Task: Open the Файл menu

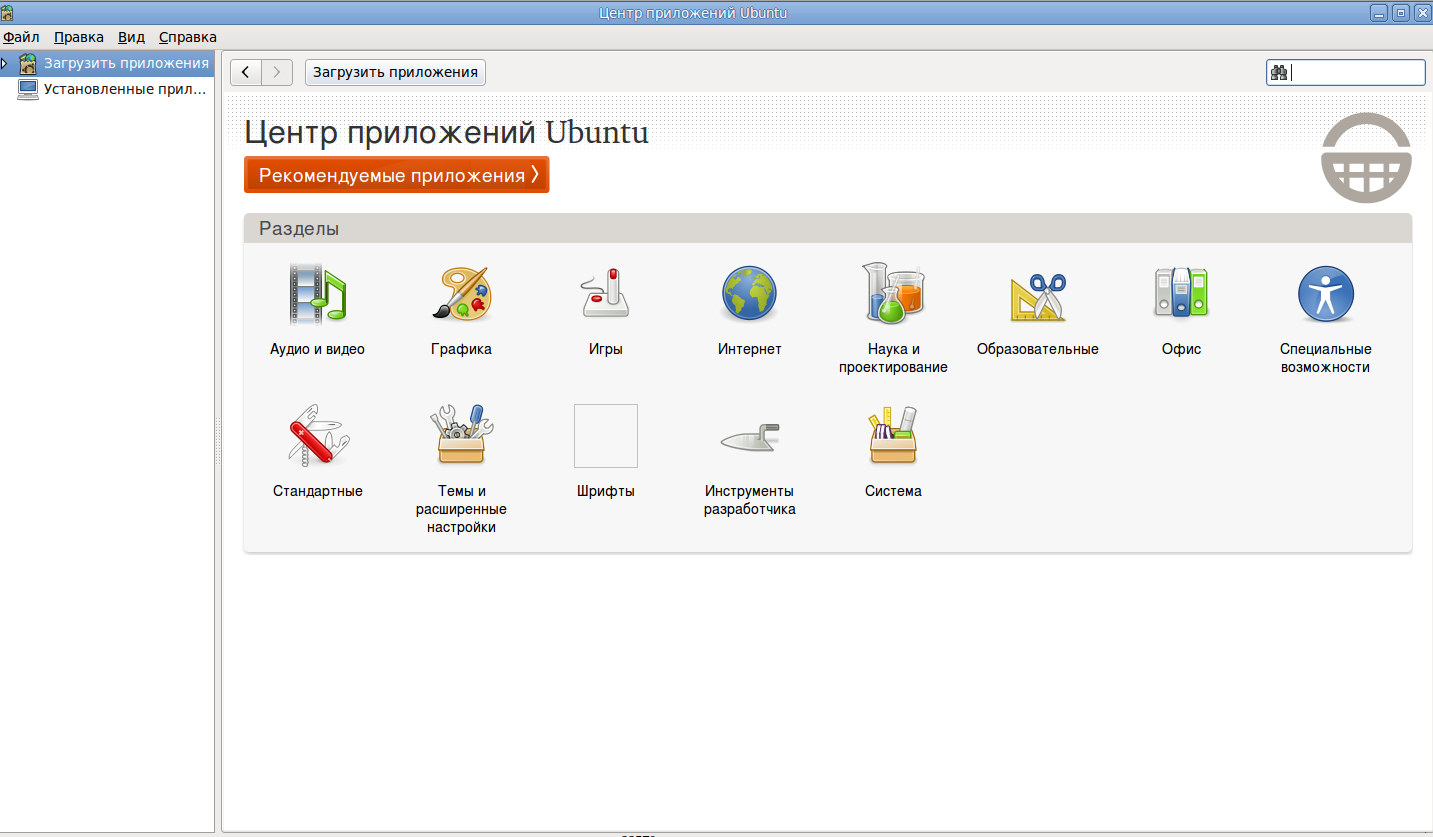Action: [21, 37]
